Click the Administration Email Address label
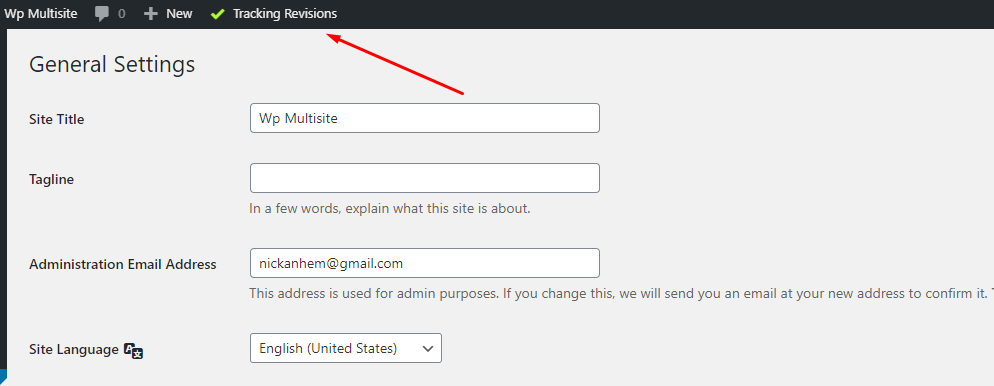Image resolution: width=994 pixels, height=386 pixels. tap(123, 264)
